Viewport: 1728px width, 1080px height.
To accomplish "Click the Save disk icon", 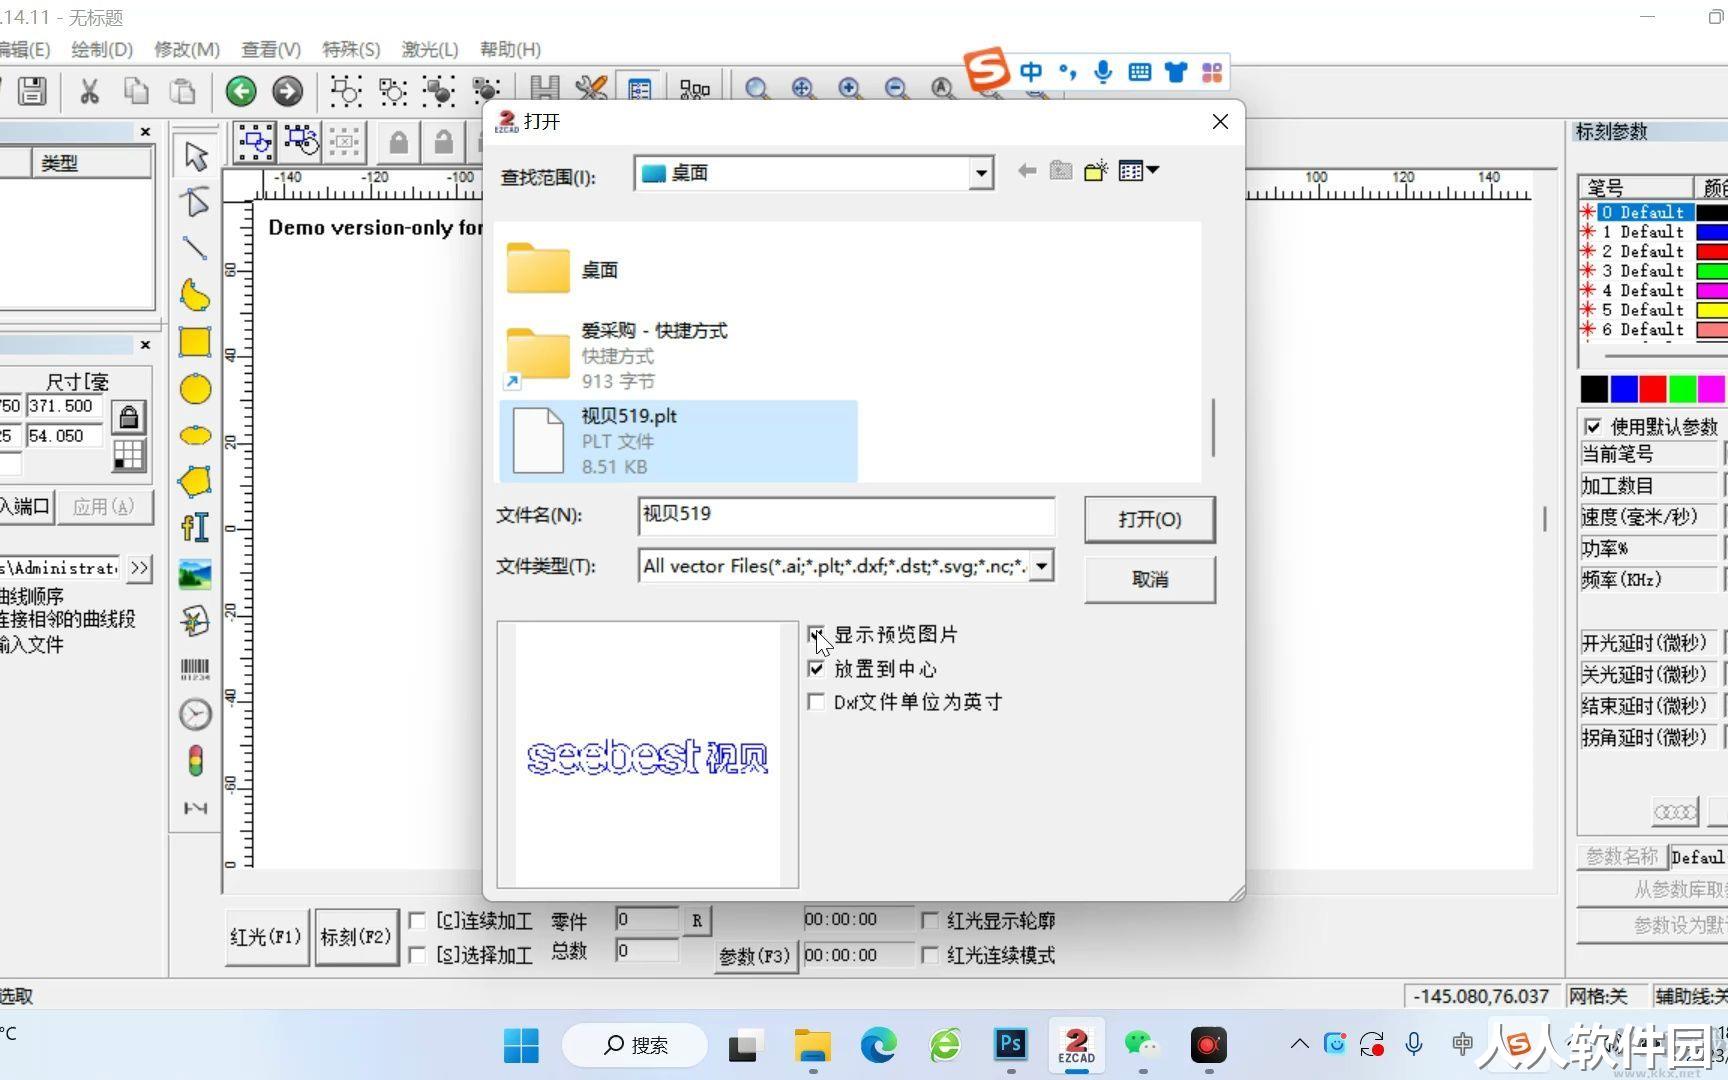I will tap(32, 91).
